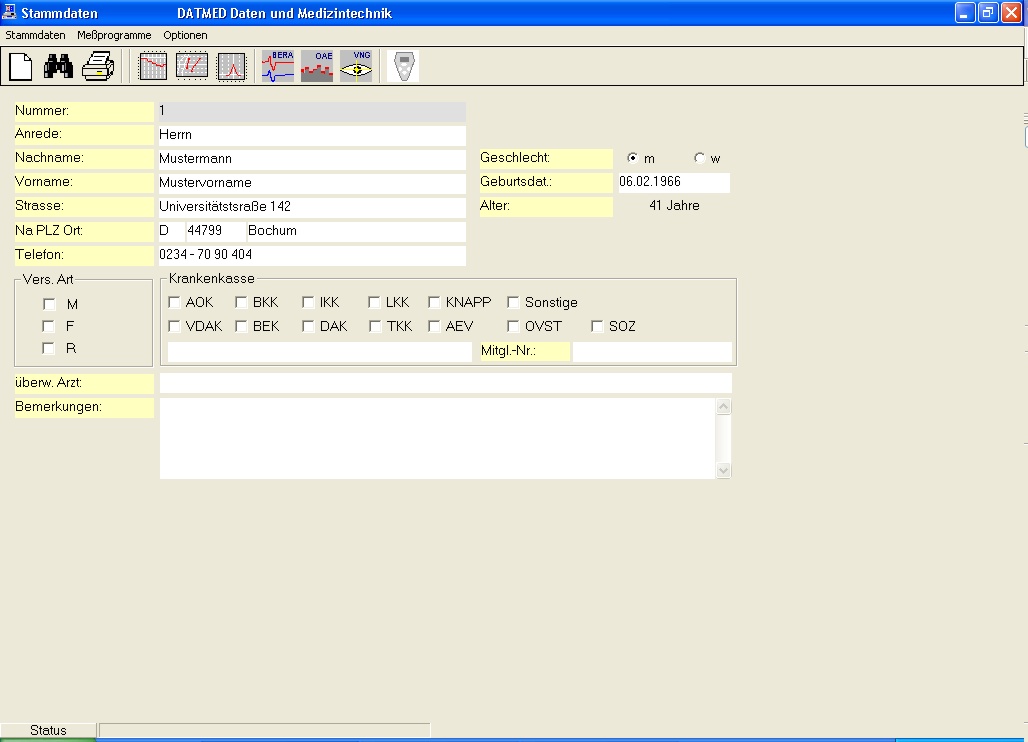Tick the LKK checkbox
Screen dimensions: 1028x742
click(374, 302)
